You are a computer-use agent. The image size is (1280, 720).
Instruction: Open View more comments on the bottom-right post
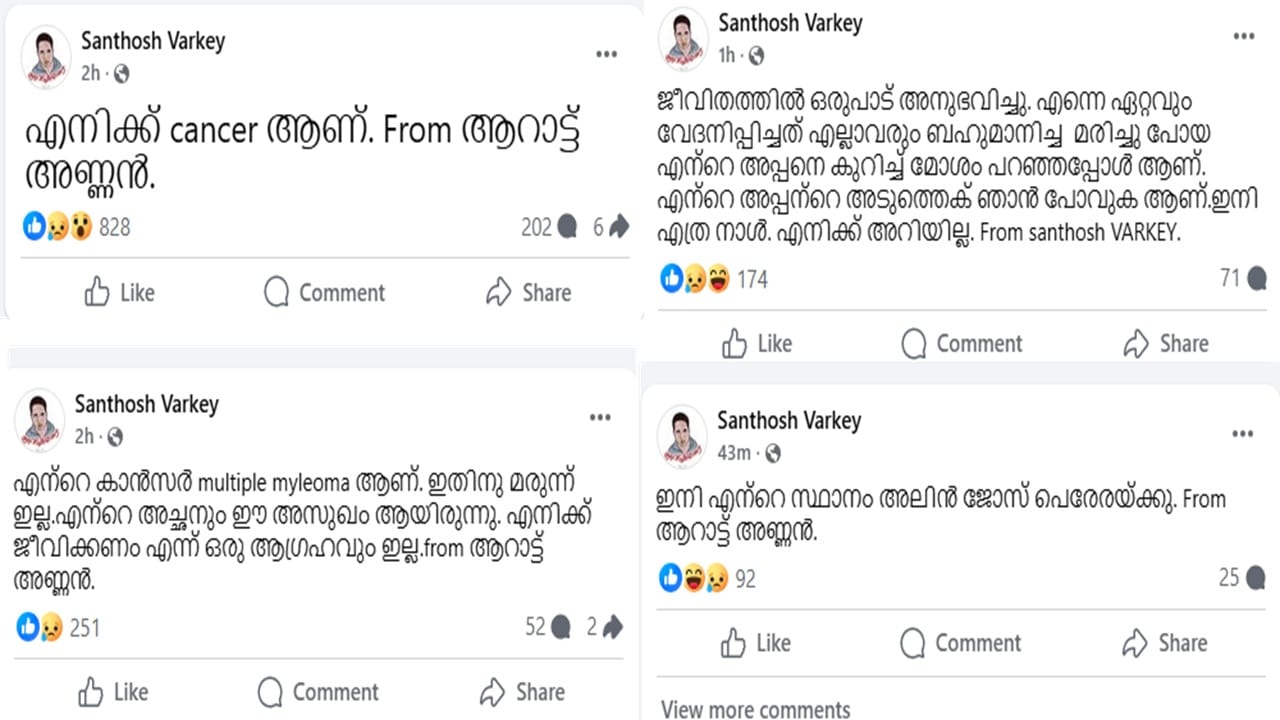[754, 708]
